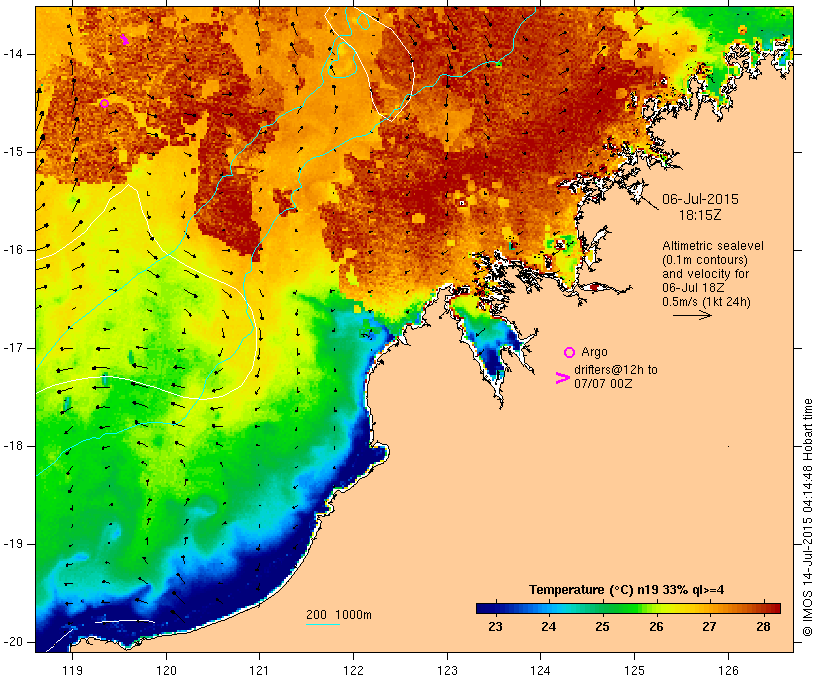Click the longitude label 124
Viewport: 820px width, 680px height.
tap(540, 670)
